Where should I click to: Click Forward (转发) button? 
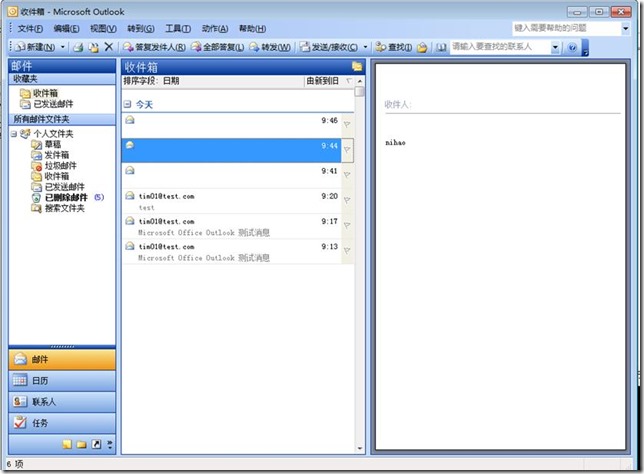[x=270, y=47]
